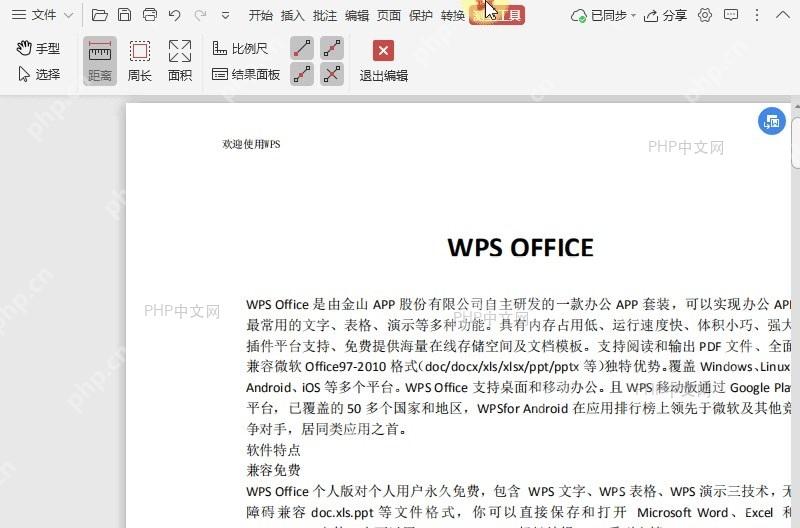Toggle the bottom-right snap intersection icon
This screenshot has height=528, width=800.
tap(332, 74)
